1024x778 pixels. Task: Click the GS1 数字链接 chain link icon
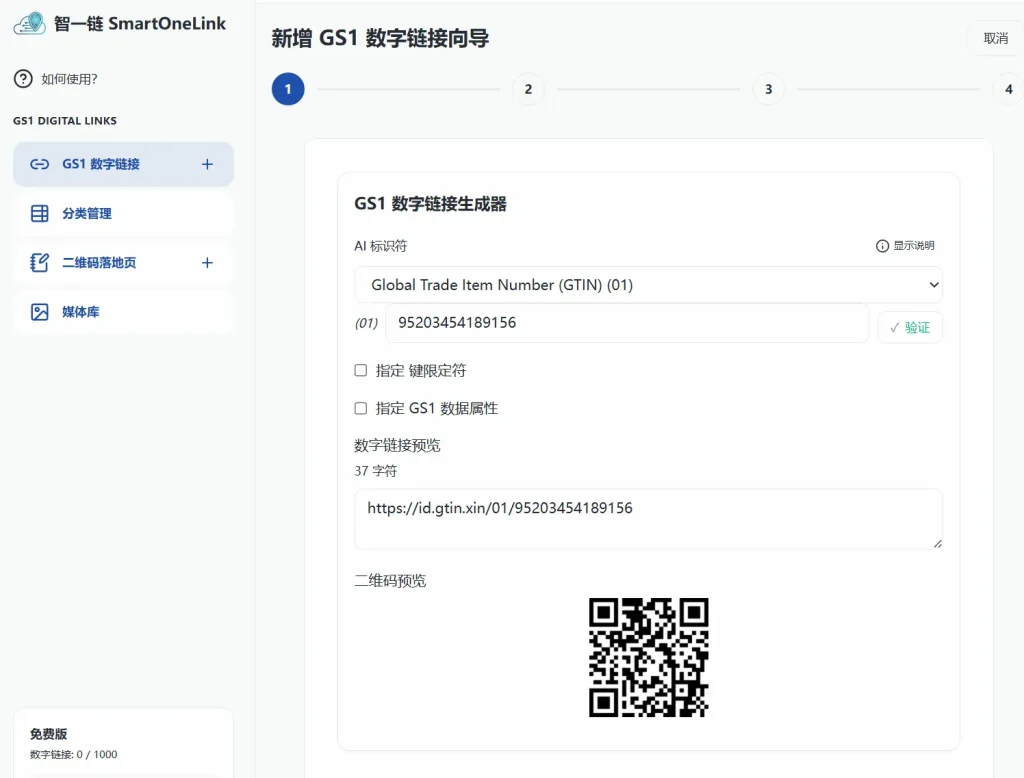[x=40, y=164]
